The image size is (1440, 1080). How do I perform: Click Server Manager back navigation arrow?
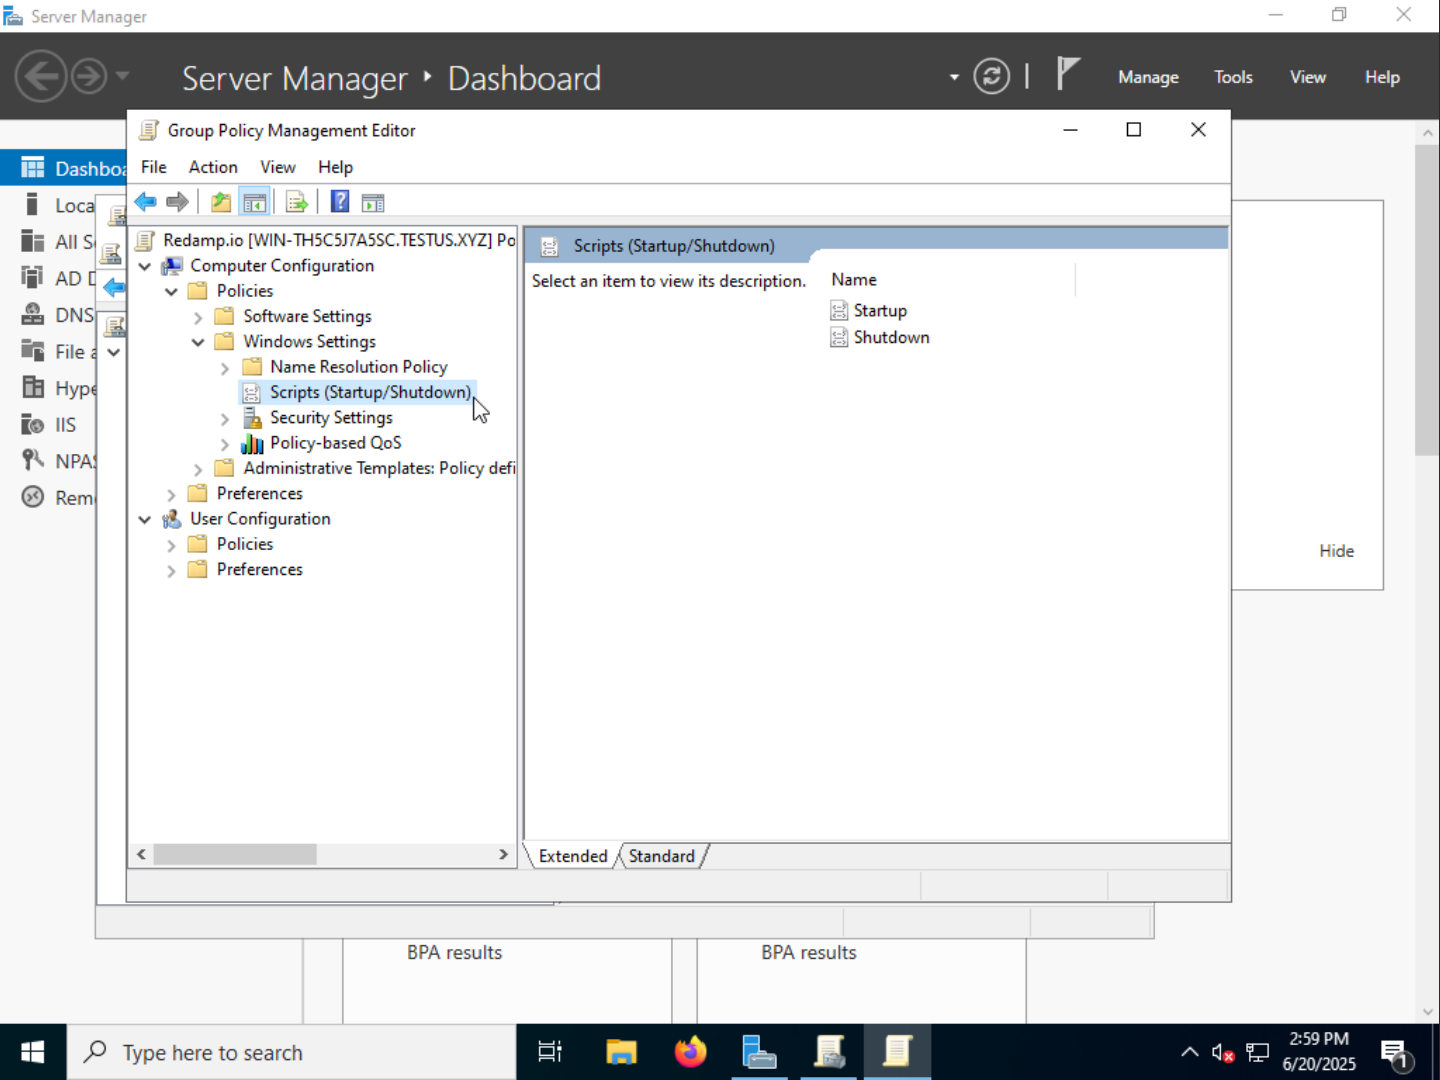pos(42,76)
